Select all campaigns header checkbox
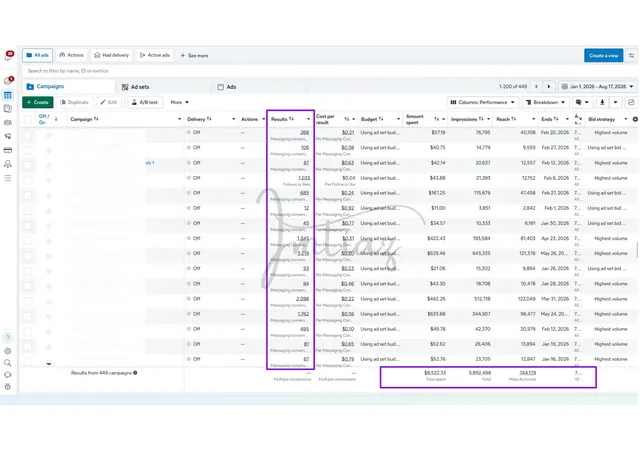Image resolution: width=640 pixels, height=452 pixels. tap(28, 119)
